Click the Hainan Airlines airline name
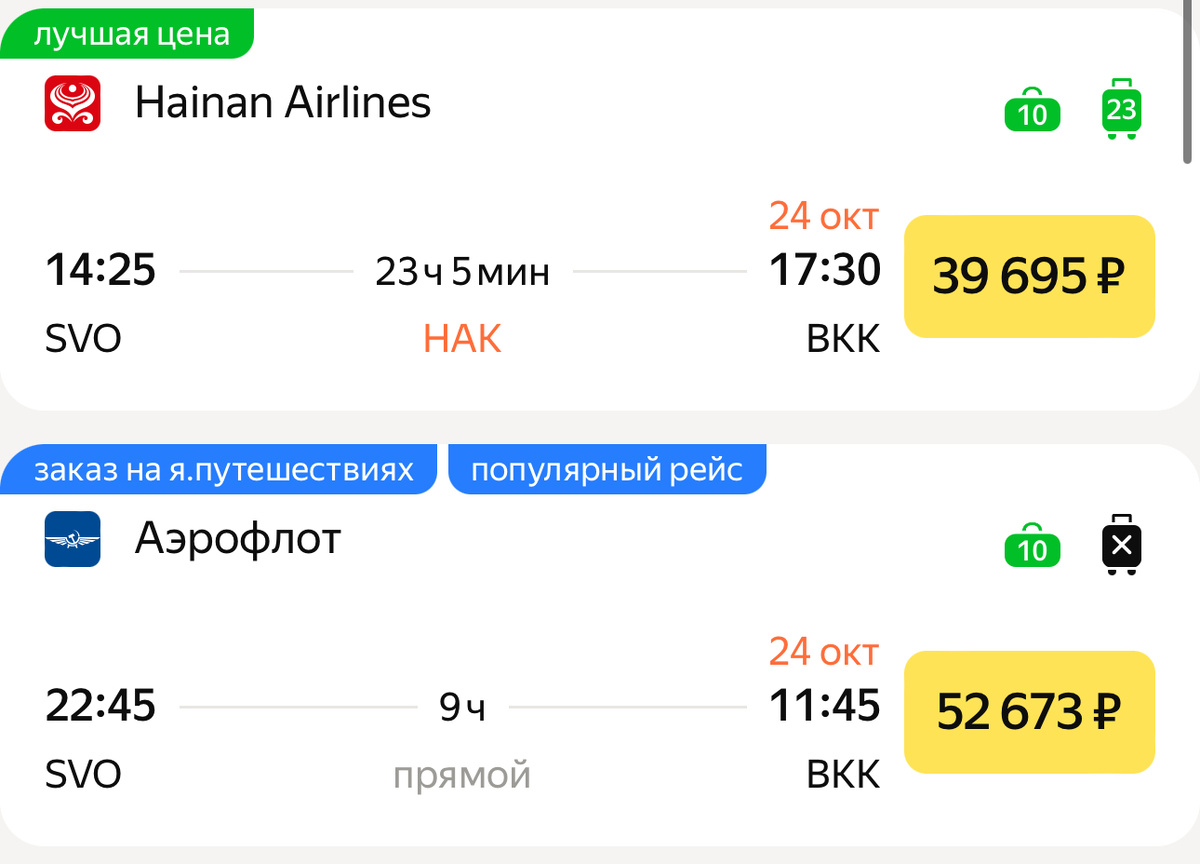 [283, 102]
